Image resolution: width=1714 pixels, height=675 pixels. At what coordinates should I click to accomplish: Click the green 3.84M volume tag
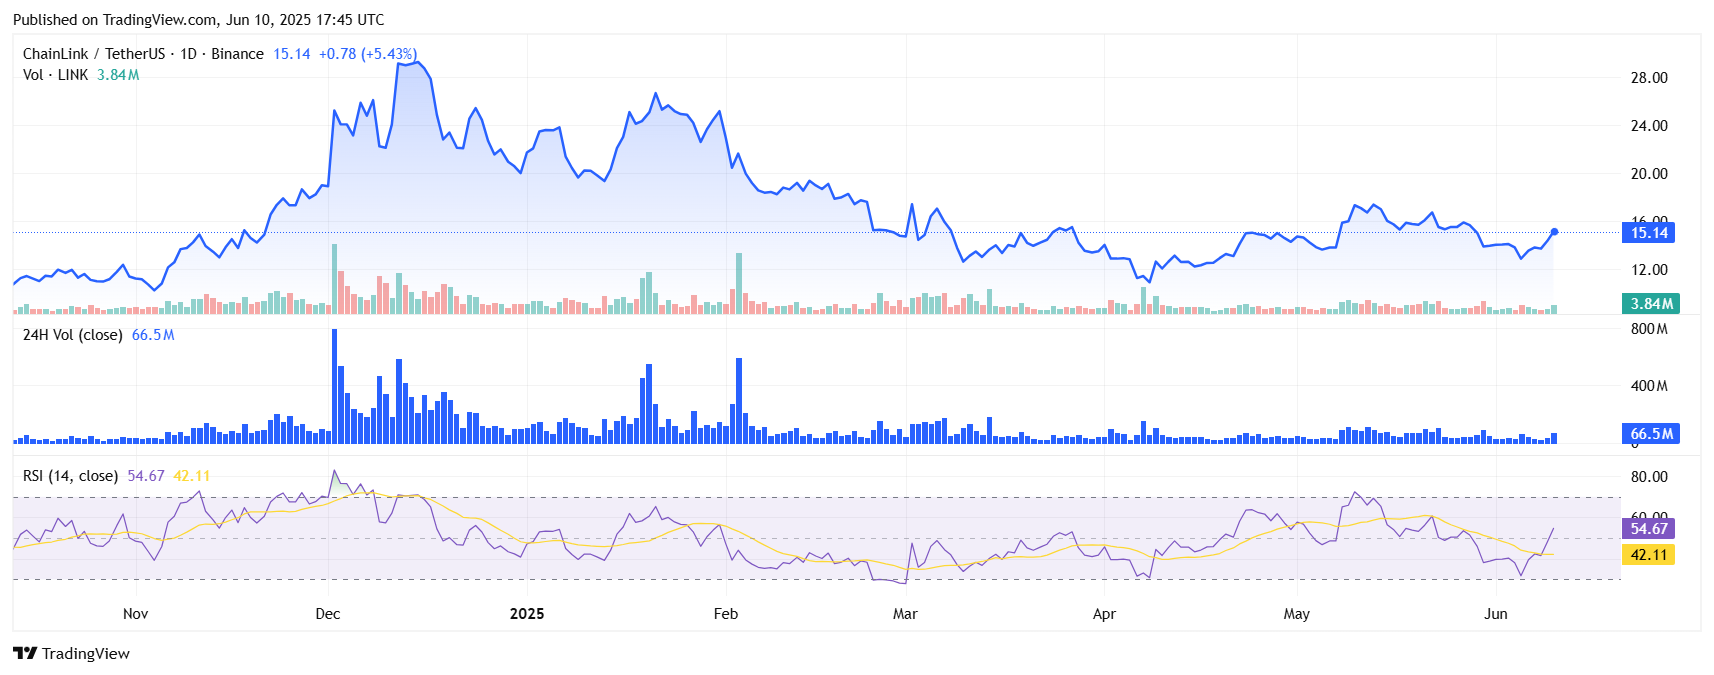(x=1649, y=304)
